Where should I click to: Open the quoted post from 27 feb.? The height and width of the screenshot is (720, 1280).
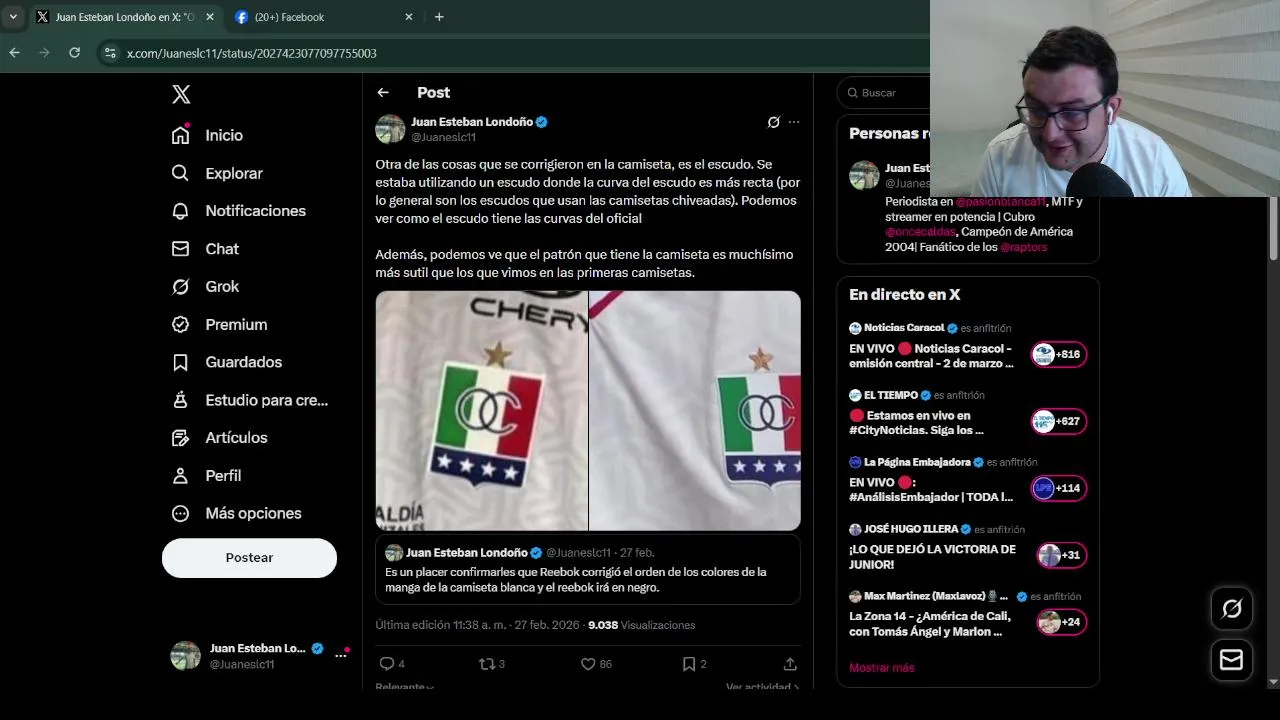point(588,570)
